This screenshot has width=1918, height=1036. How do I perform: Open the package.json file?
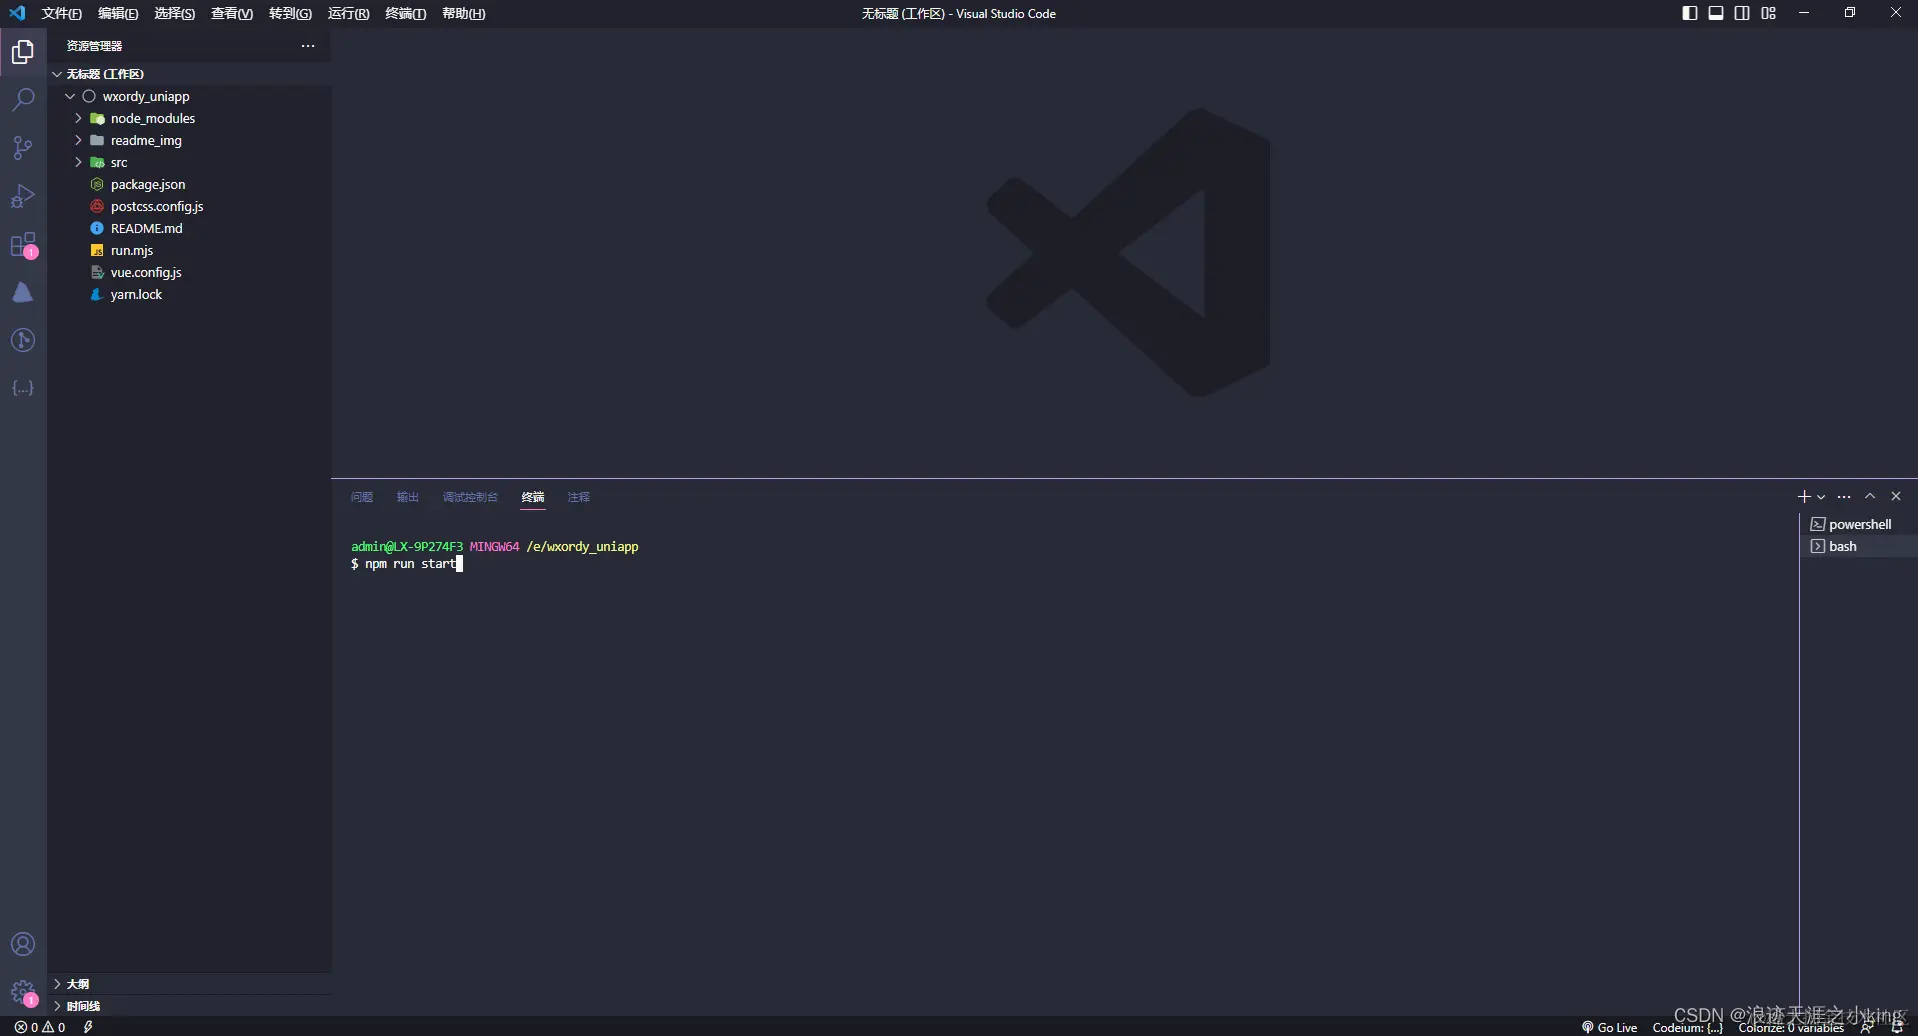(x=148, y=184)
